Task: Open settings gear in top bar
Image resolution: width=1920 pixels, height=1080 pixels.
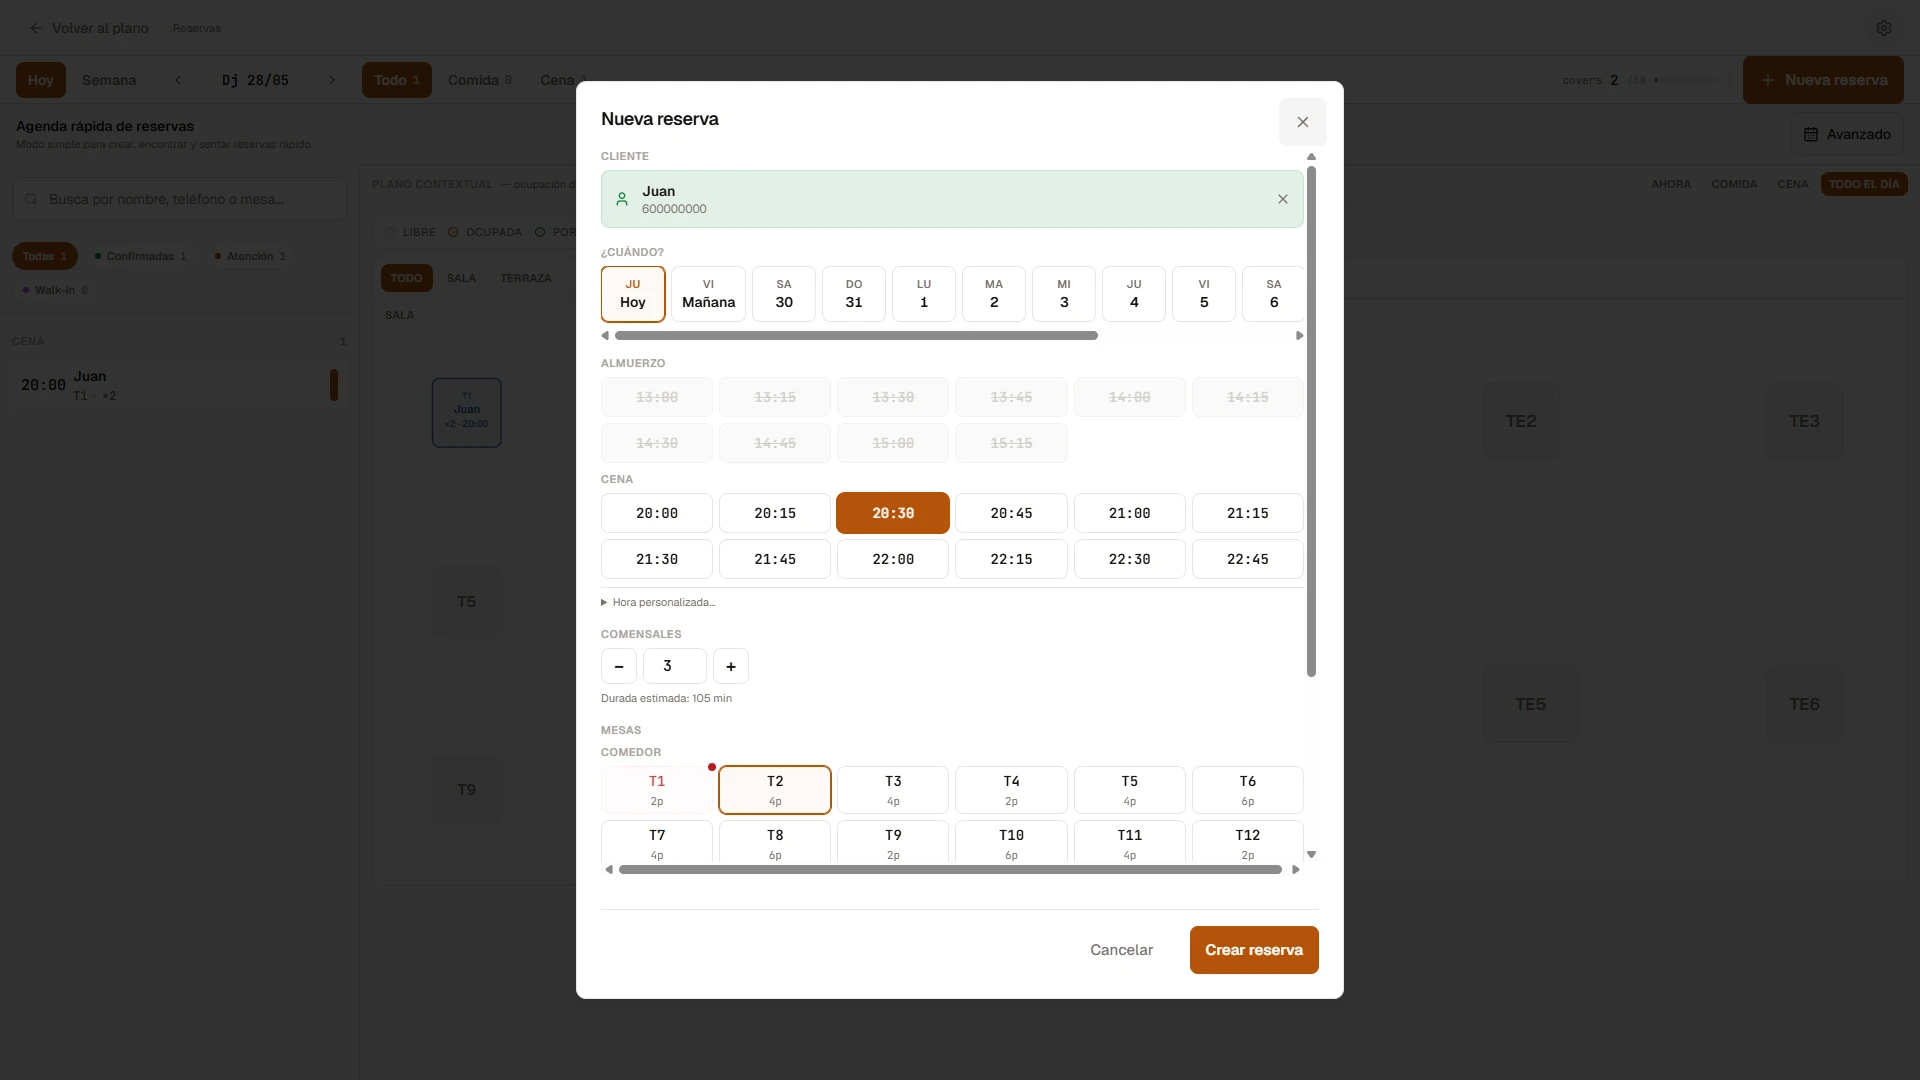Action: pyautogui.click(x=1884, y=28)
